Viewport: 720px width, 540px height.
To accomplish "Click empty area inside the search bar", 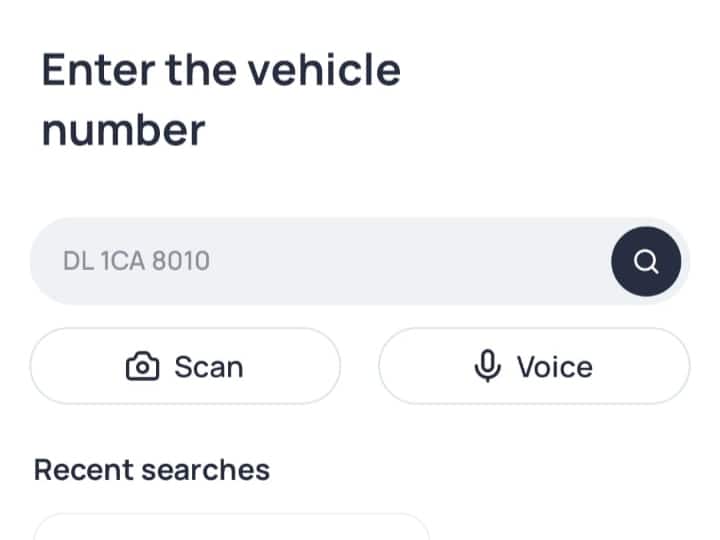I will [x=420, y=262].
